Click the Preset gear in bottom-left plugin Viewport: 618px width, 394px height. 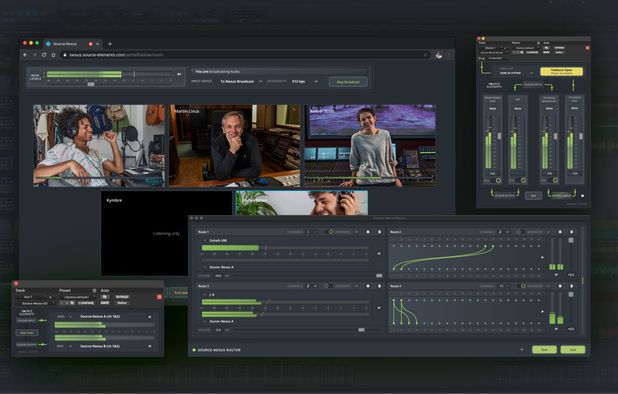click(94, 290)
